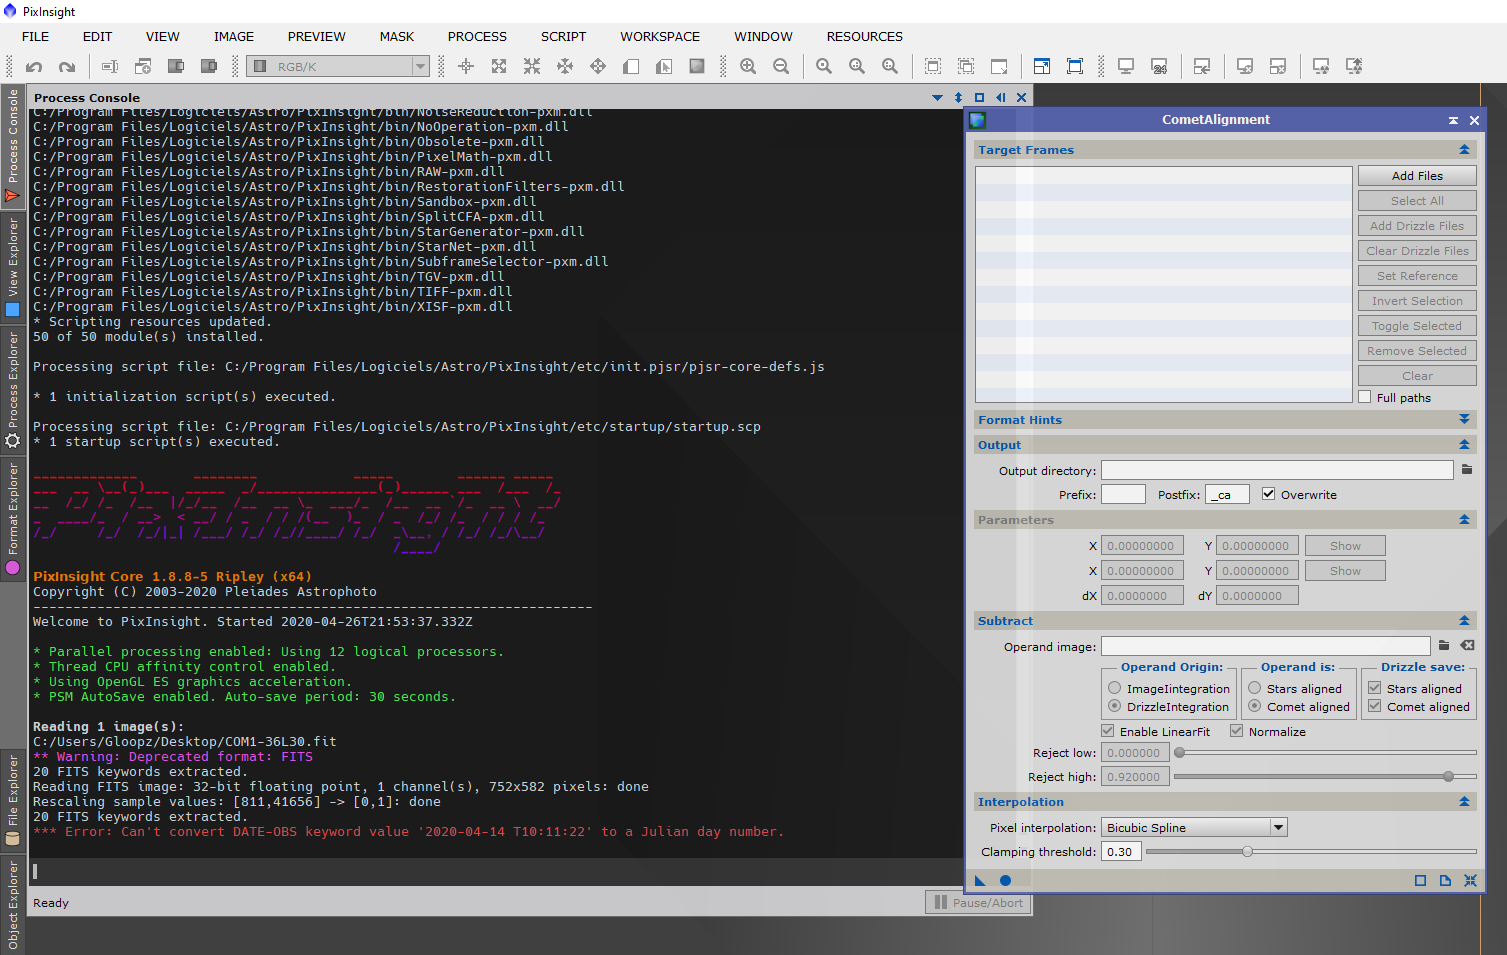Click the new instance triangle icon
The width and height of the screenshot is (1507, 955).
(980, 881)
